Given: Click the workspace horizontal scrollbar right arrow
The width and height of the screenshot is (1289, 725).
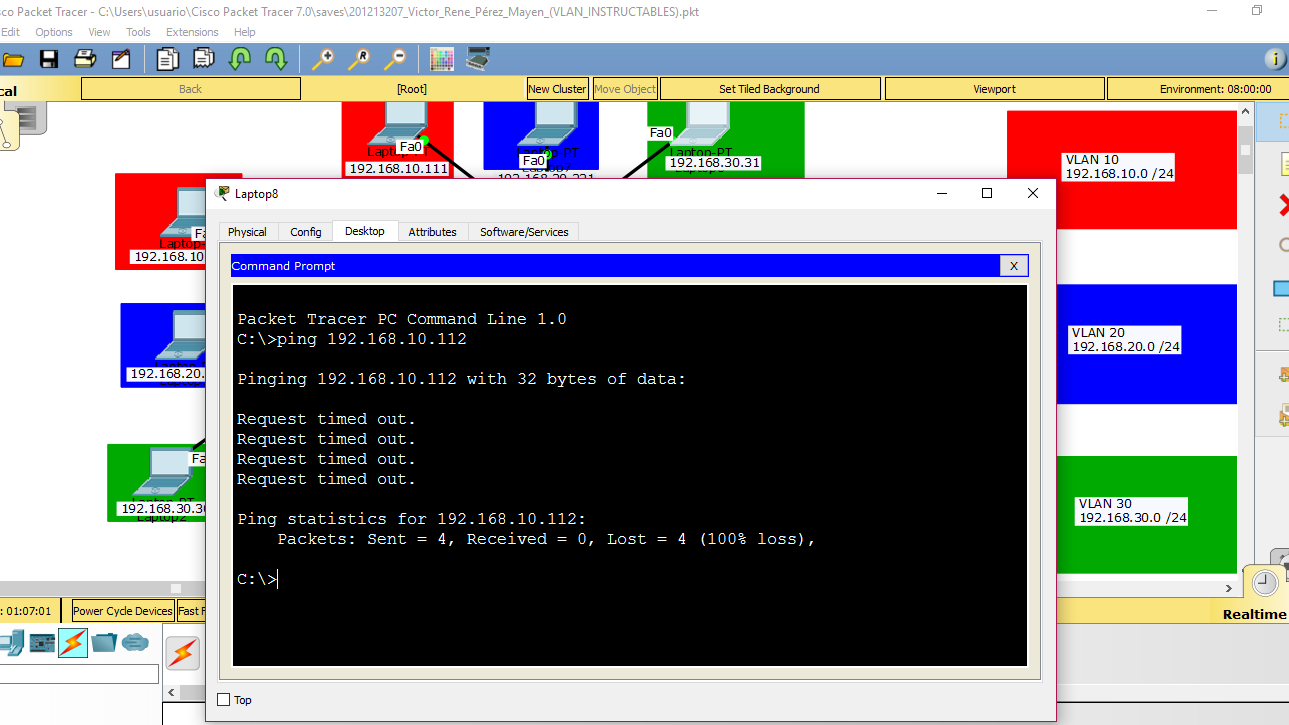Looking at the screenshot, I should (x=1231, y=588).
